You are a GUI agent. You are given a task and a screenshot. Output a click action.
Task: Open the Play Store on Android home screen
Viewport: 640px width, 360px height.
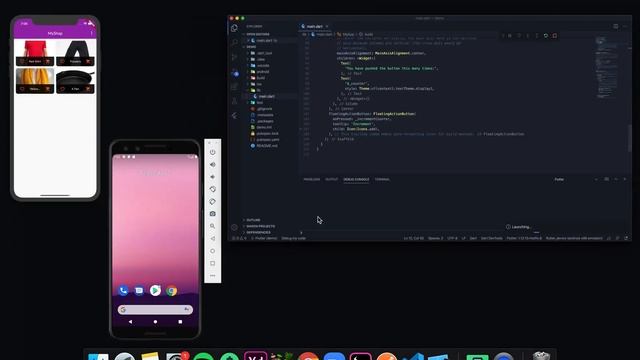155,290
